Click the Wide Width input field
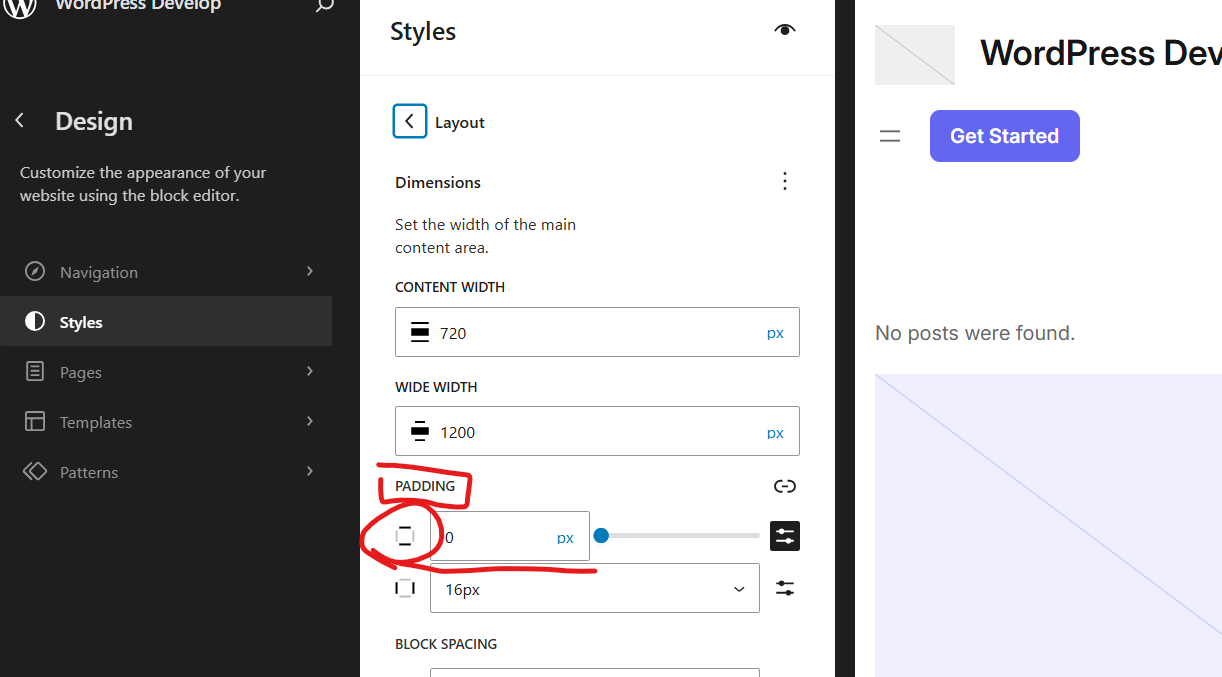The height and width of the screenshot is (677, 1222). [597, 431]
